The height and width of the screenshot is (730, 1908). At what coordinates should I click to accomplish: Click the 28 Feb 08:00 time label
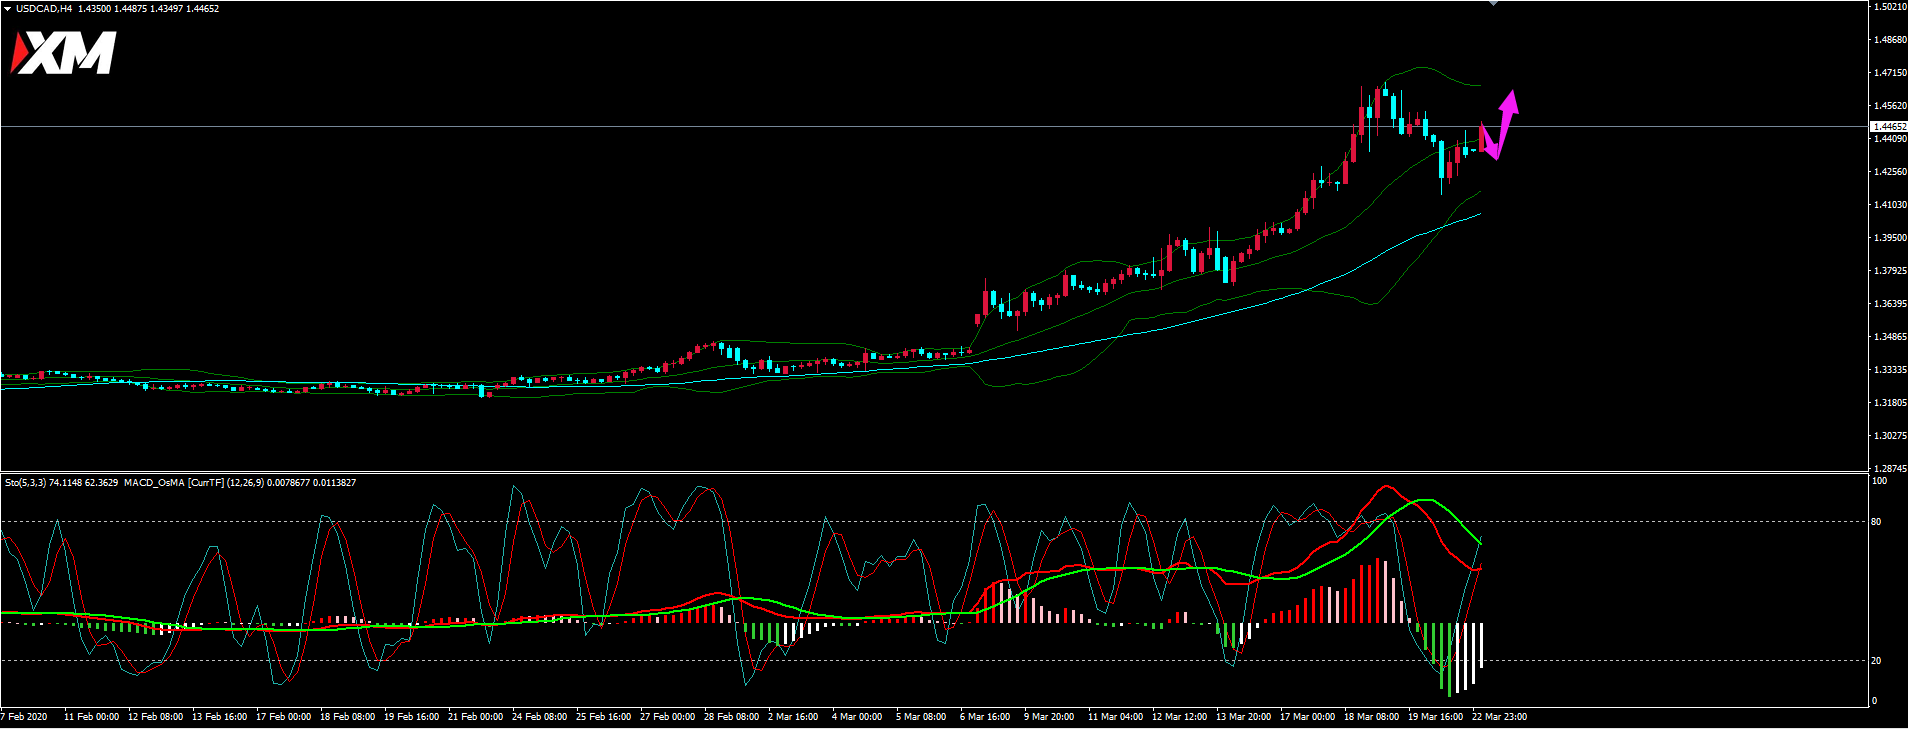731,717
